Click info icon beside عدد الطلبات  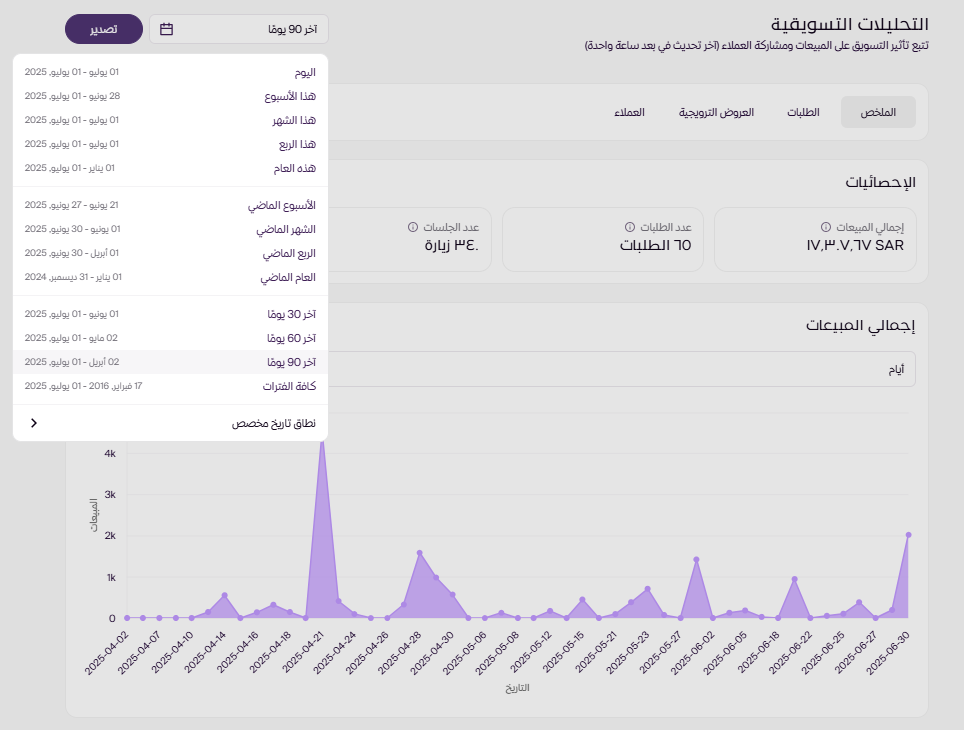[629, 227]
